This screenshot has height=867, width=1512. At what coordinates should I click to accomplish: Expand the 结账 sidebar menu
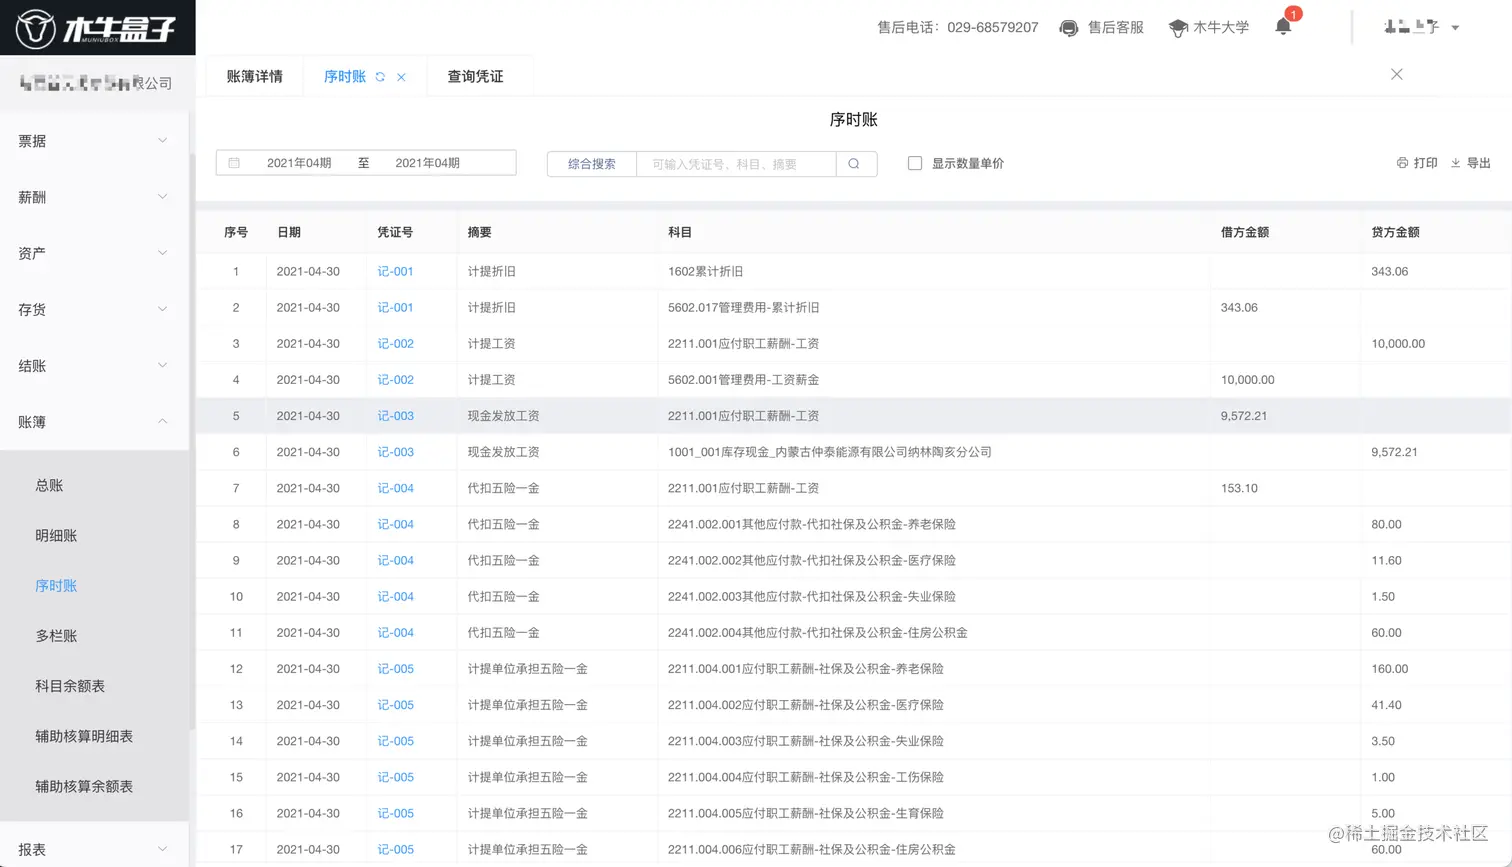(x=94, y=365)
